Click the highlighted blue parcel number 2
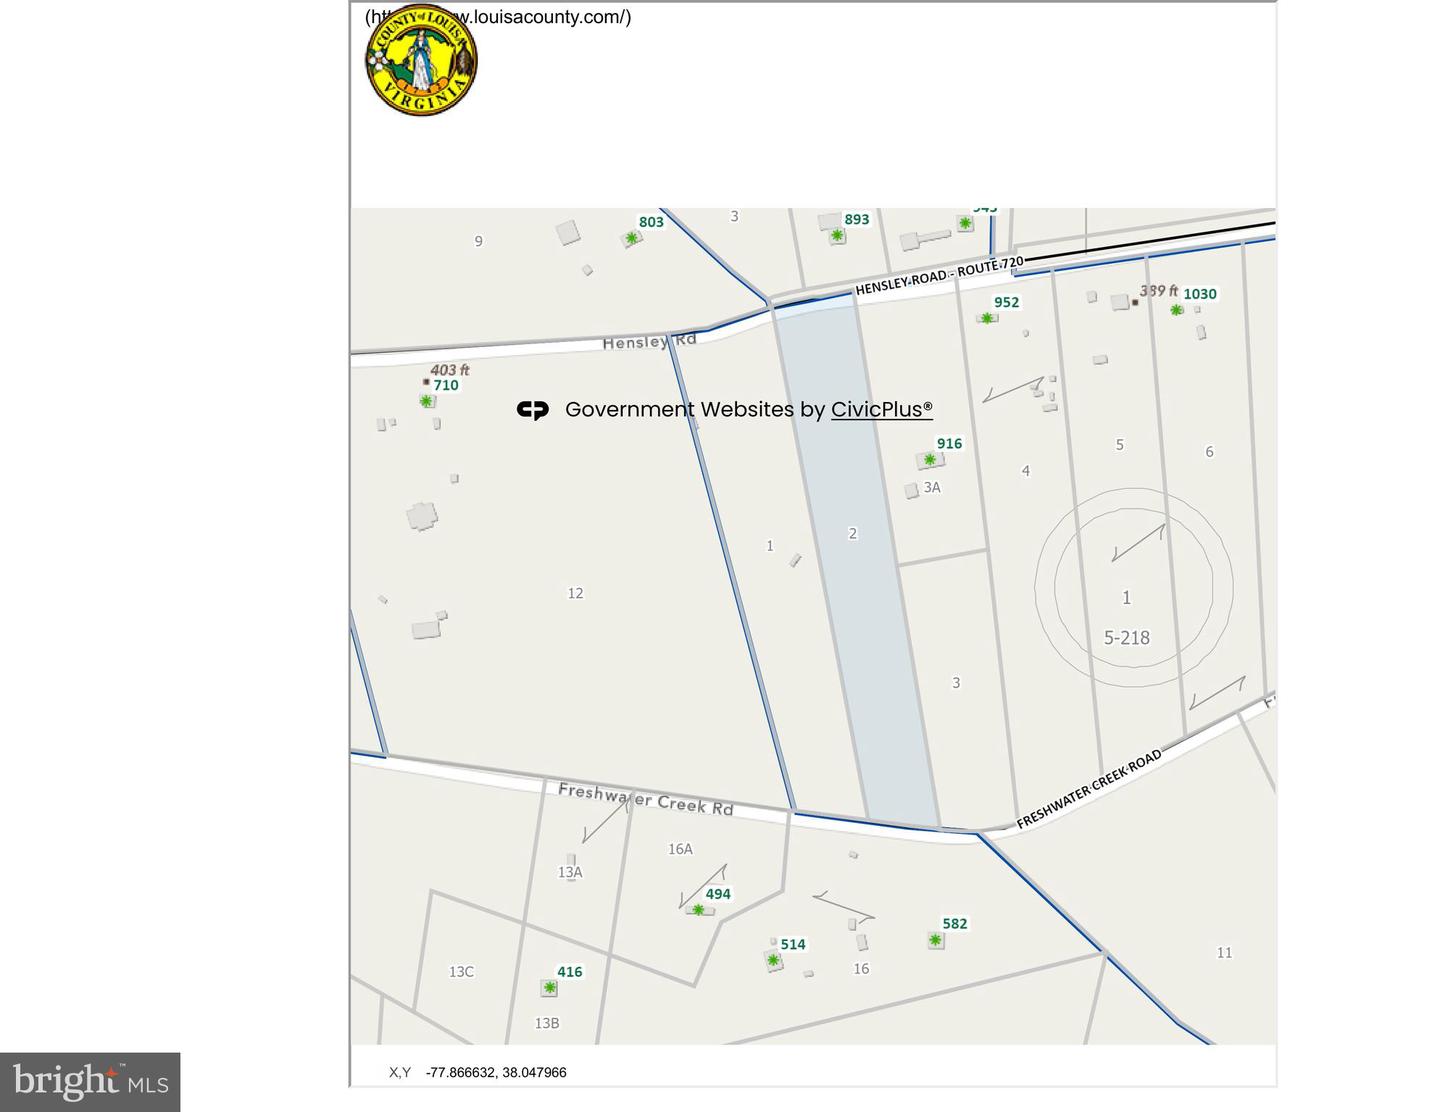1440x1112 pixels. [853, 533]
